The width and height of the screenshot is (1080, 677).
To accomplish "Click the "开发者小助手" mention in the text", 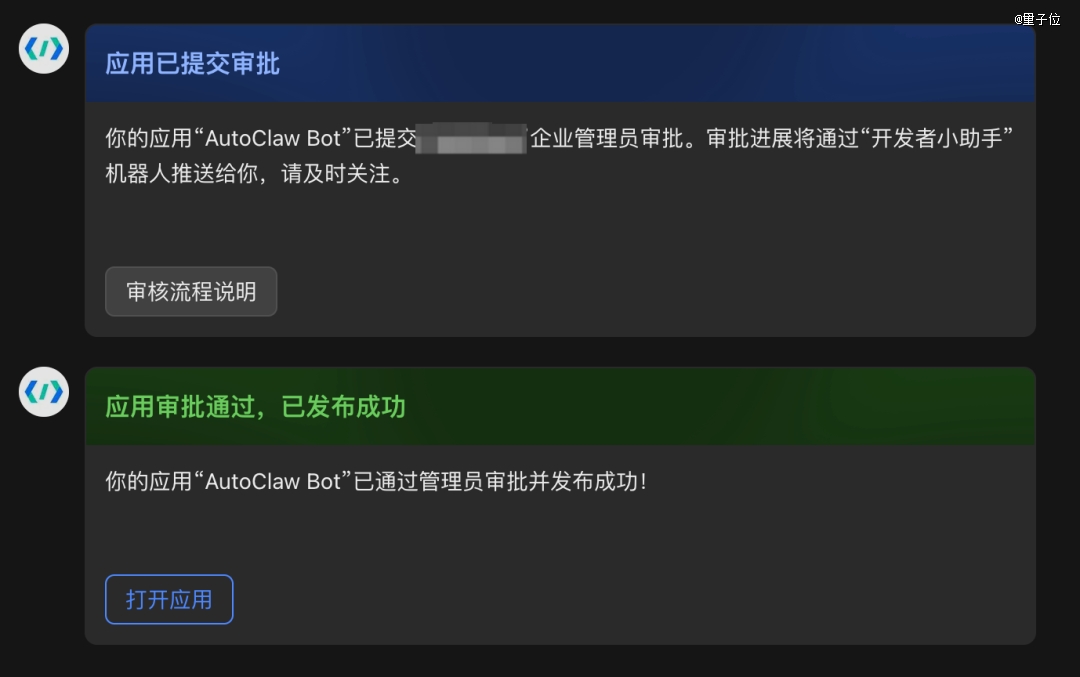I will (x=937, y=138).
